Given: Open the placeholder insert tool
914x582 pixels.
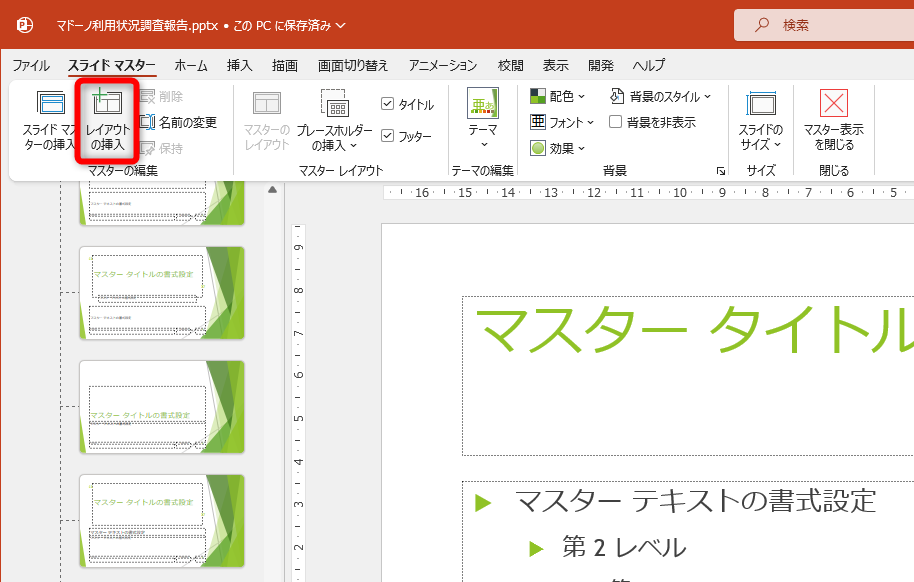Looking at the screenshot, I should [x=335, y=120].
